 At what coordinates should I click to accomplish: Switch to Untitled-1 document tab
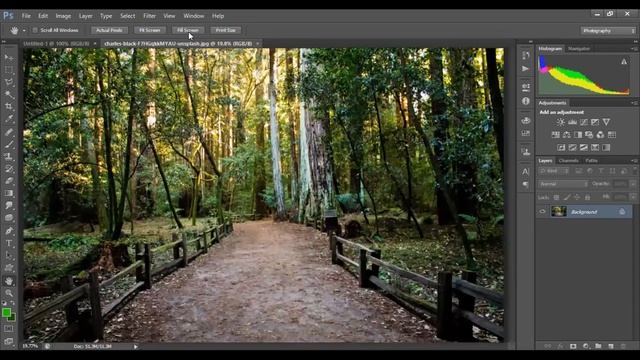(x=56, y=43)
